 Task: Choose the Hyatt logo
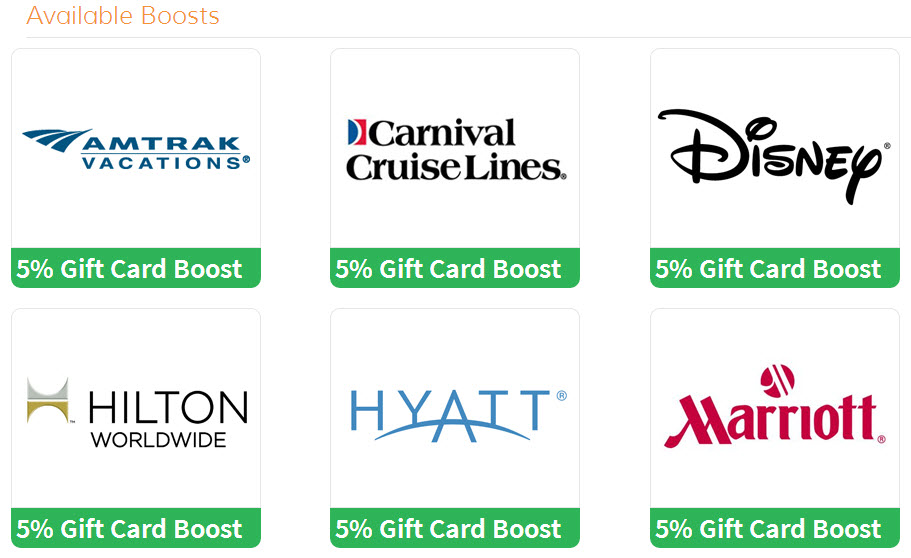pyautogui.click(x=458, y=416)
